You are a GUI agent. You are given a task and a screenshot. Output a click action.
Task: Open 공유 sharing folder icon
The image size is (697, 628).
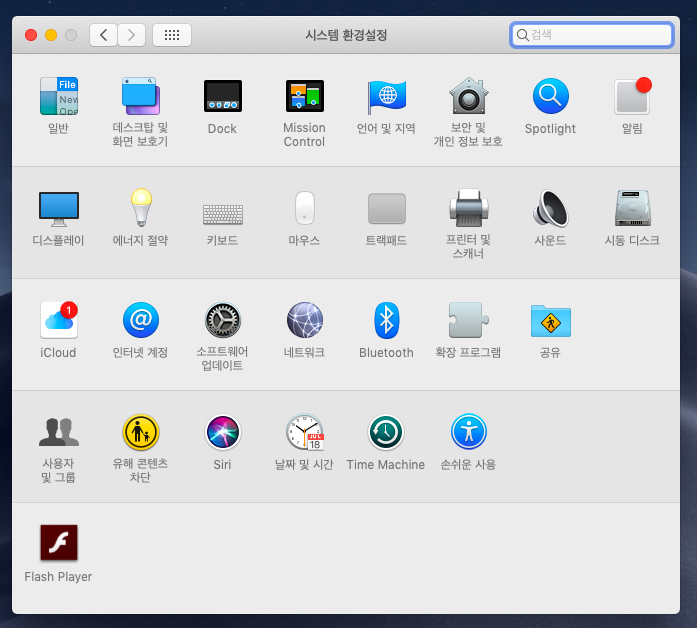[550, 321]
